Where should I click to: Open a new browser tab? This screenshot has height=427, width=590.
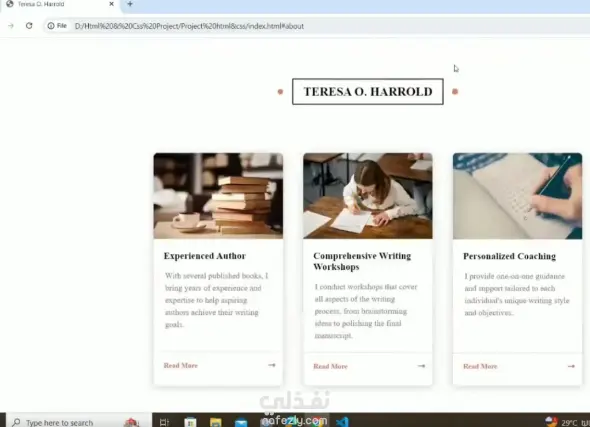click(x=130, y=4)
